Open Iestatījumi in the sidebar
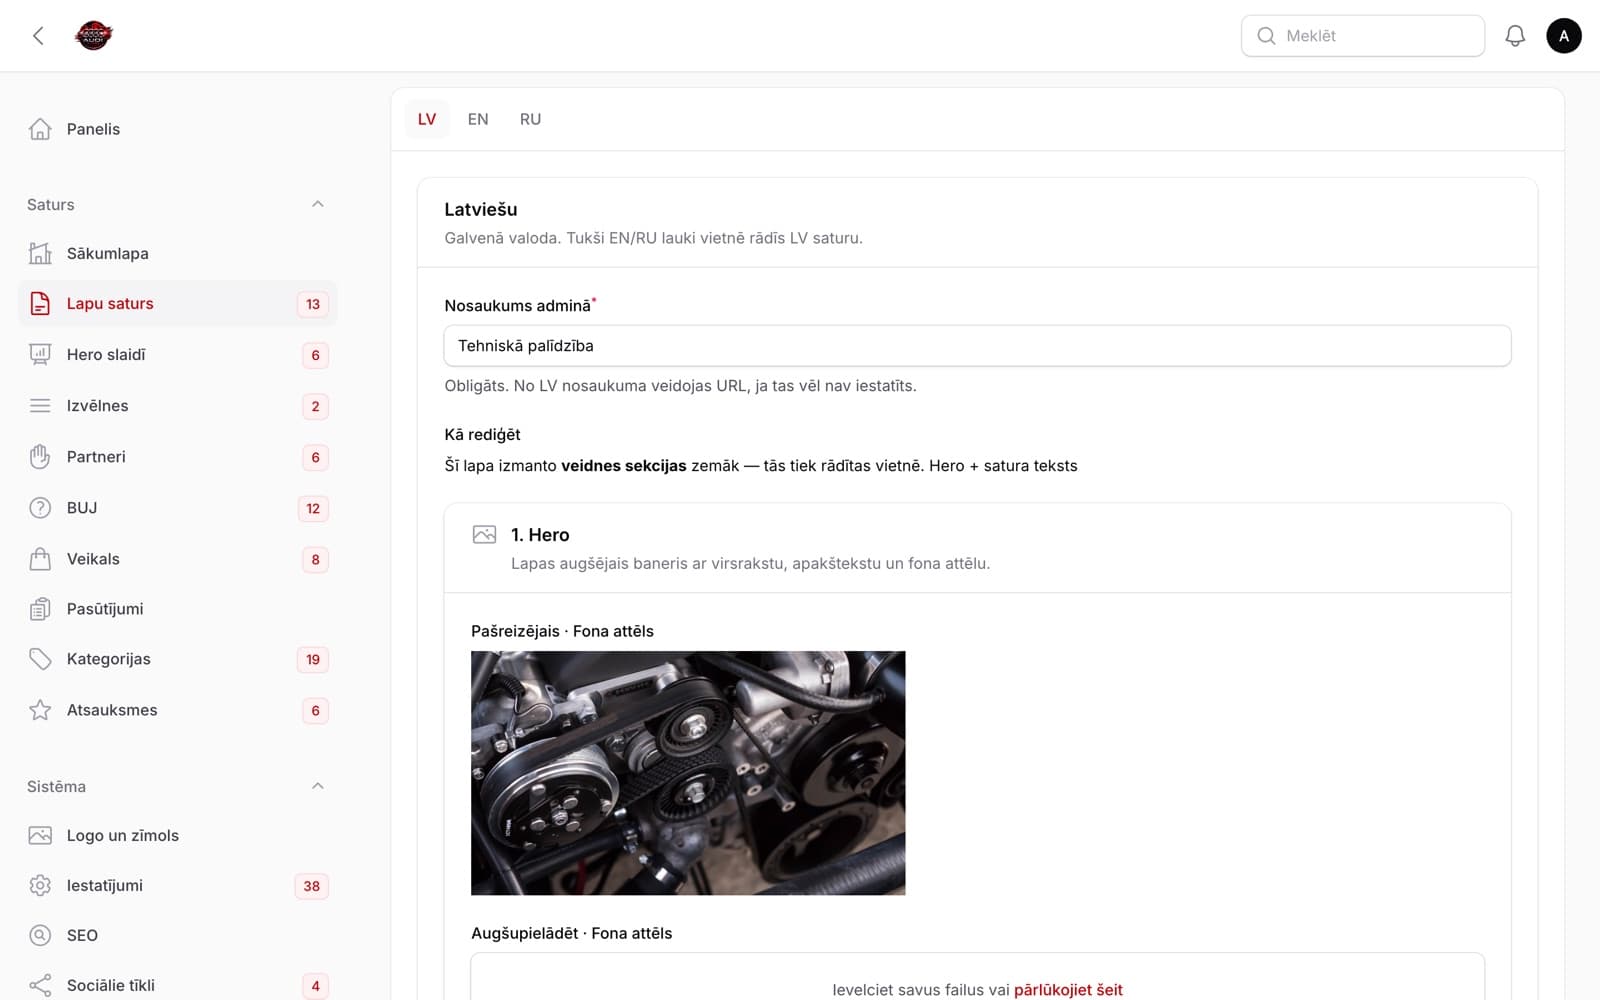 coord(178,886)
